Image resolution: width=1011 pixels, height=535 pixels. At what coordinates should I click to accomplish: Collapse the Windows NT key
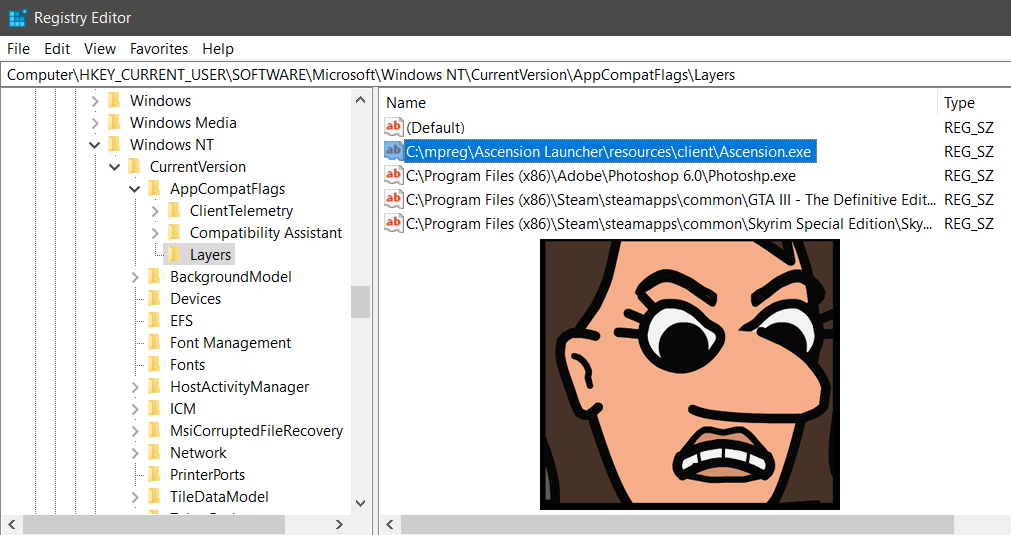95,145
